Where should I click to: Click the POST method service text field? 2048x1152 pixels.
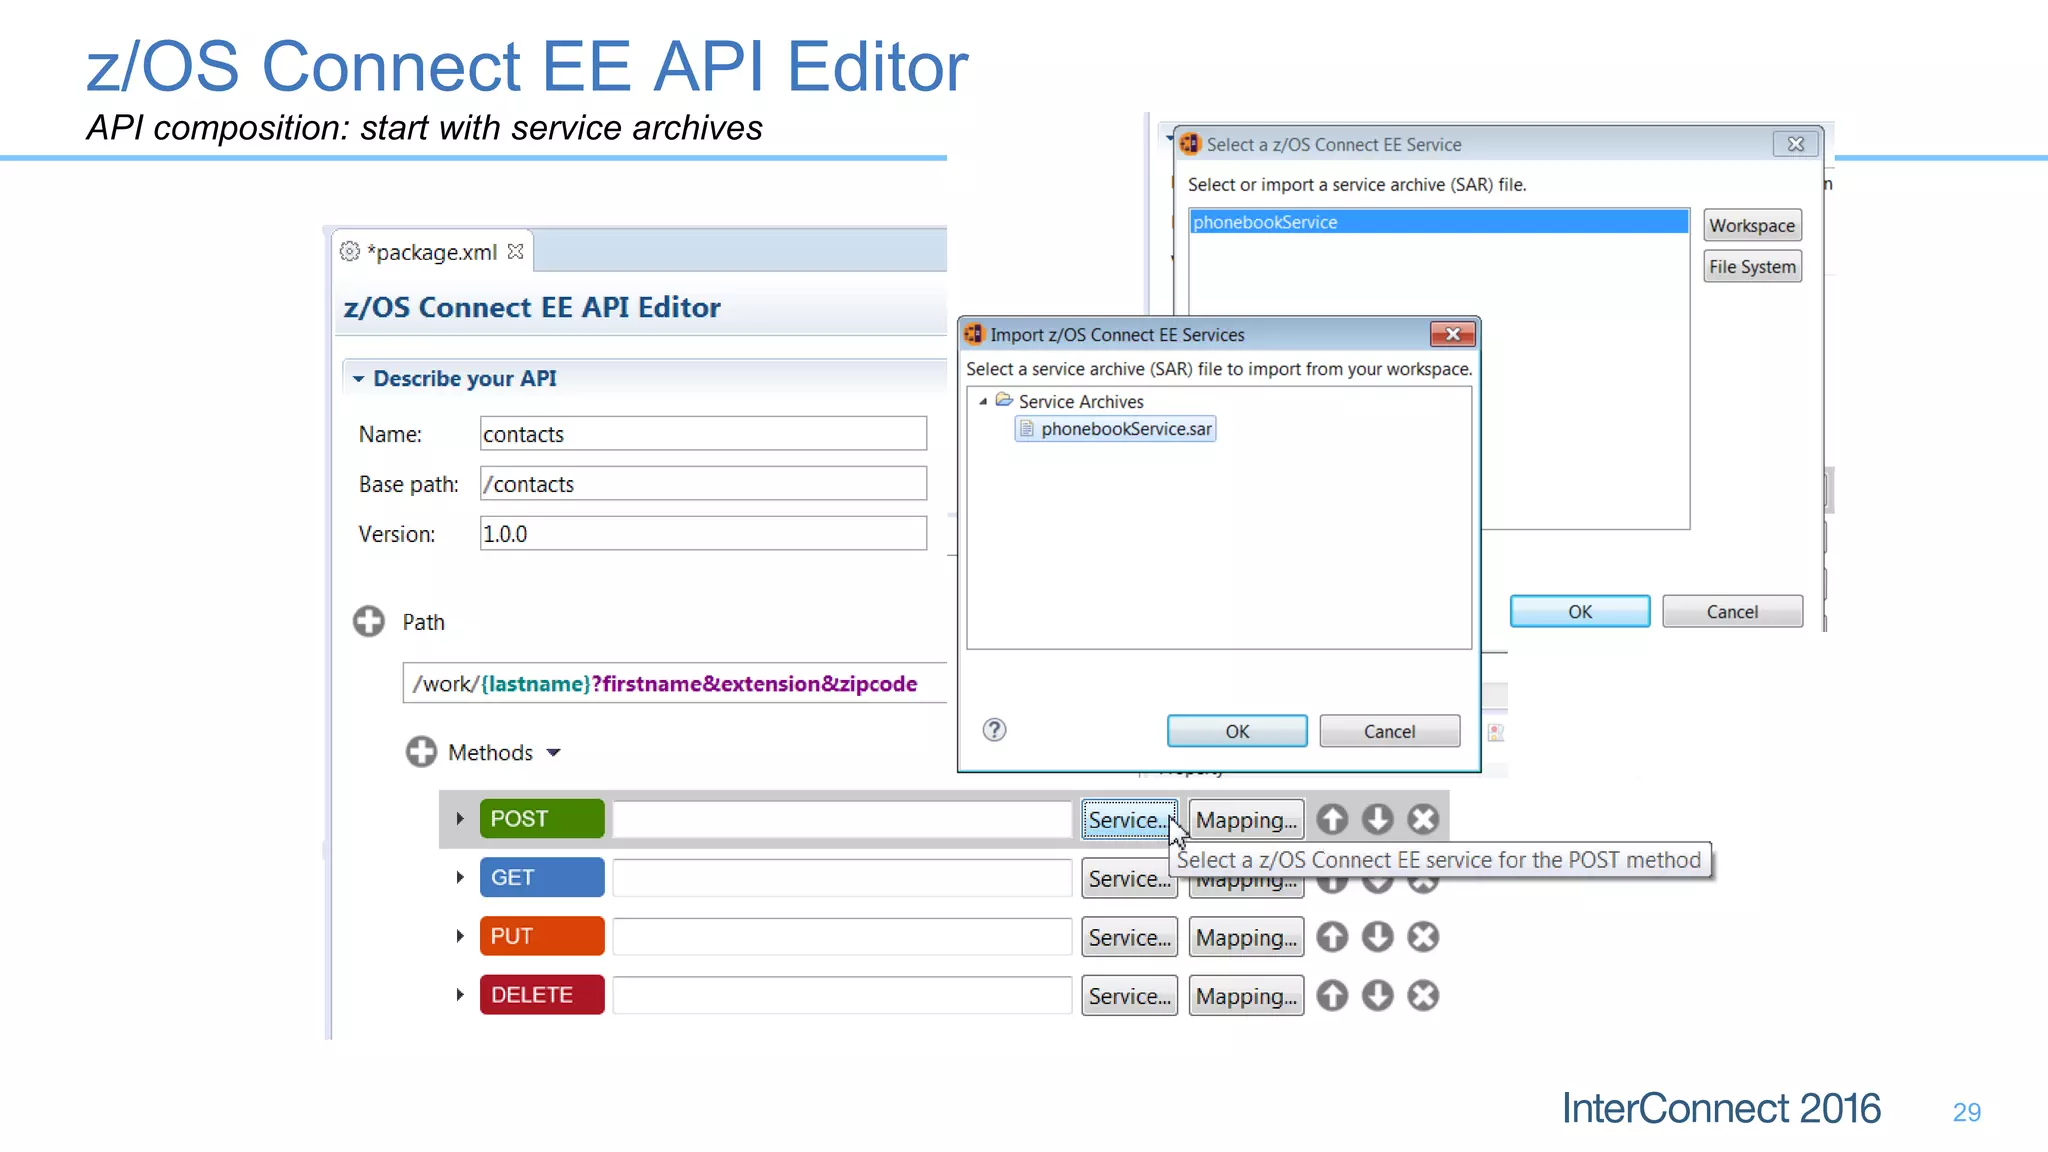(x=842, y=819)
